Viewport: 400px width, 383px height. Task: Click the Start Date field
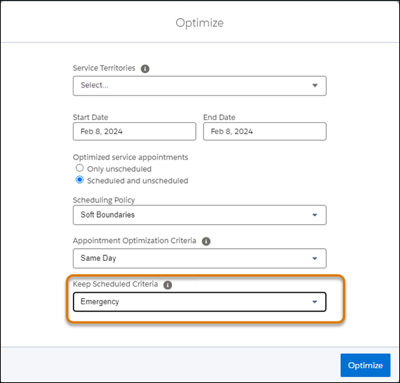point(134,131)
